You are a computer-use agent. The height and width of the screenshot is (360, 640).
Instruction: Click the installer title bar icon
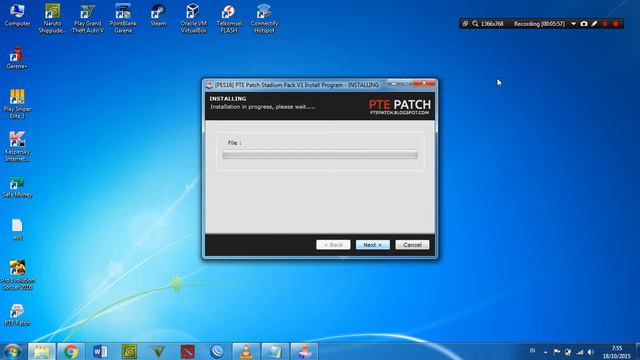click(x=209, y=85)
